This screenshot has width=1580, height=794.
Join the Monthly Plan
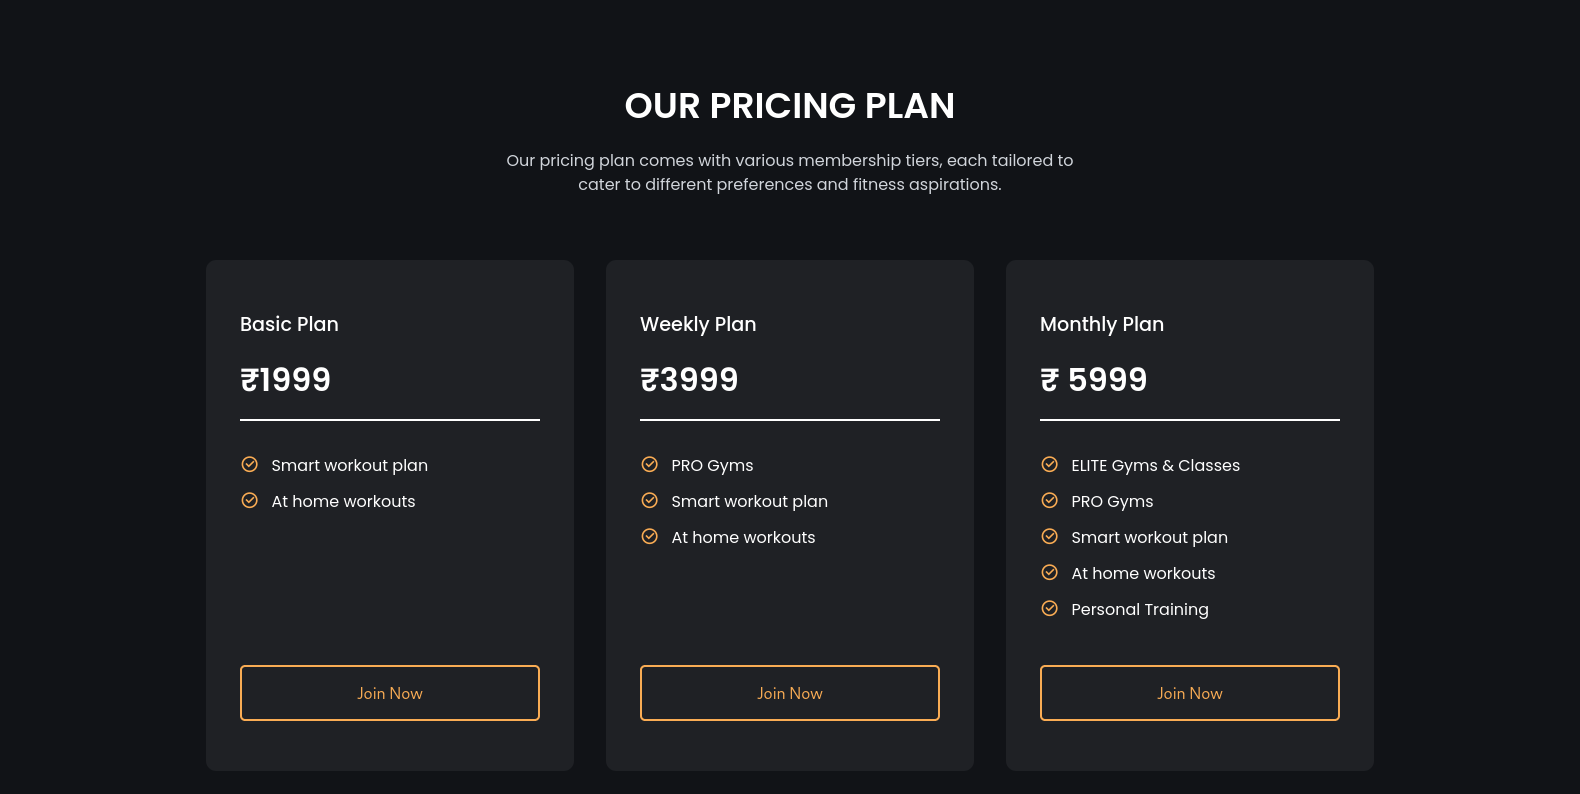(x=1190, y=693)
